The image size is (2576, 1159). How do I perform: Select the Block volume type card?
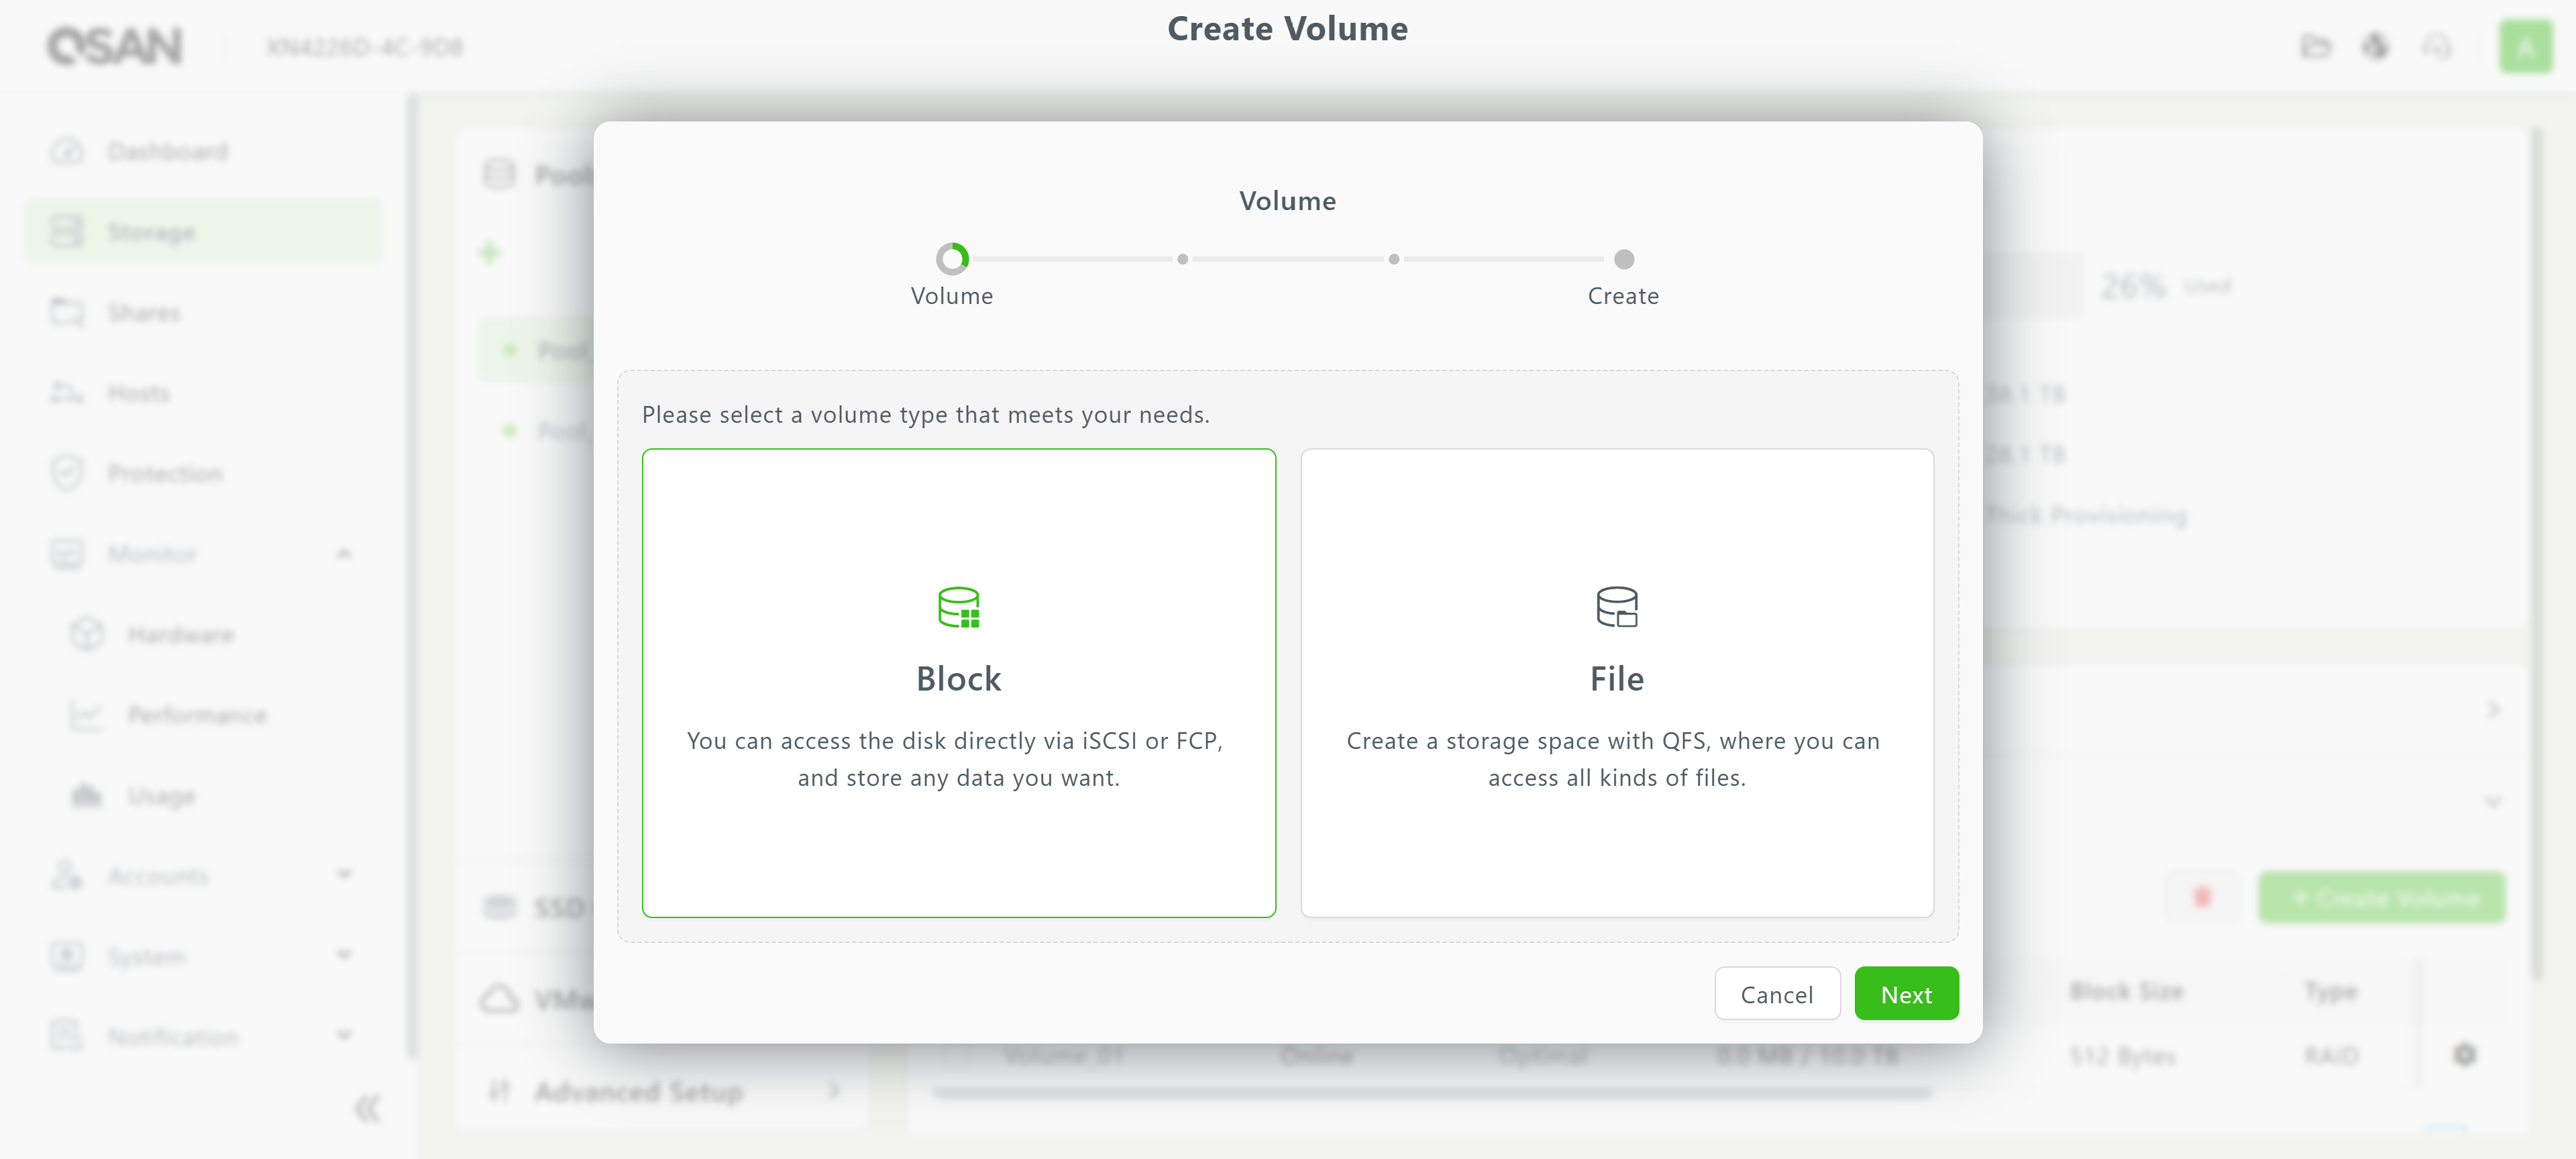coord(958,682)
